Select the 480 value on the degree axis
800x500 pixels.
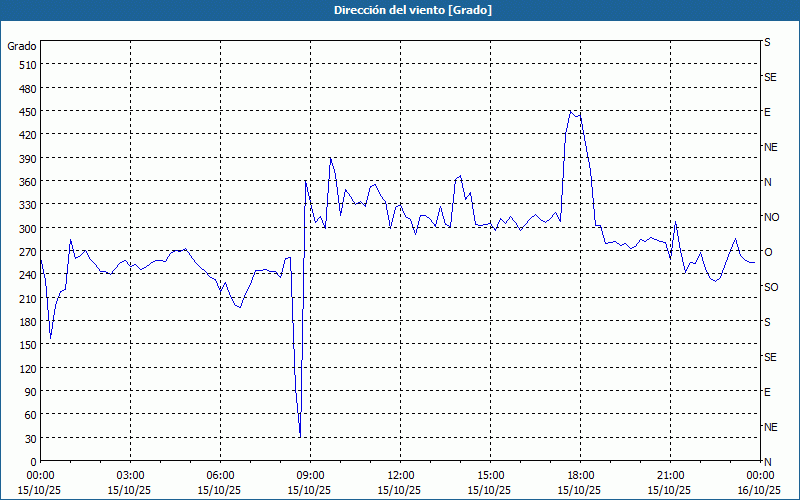tap(28, 89)
